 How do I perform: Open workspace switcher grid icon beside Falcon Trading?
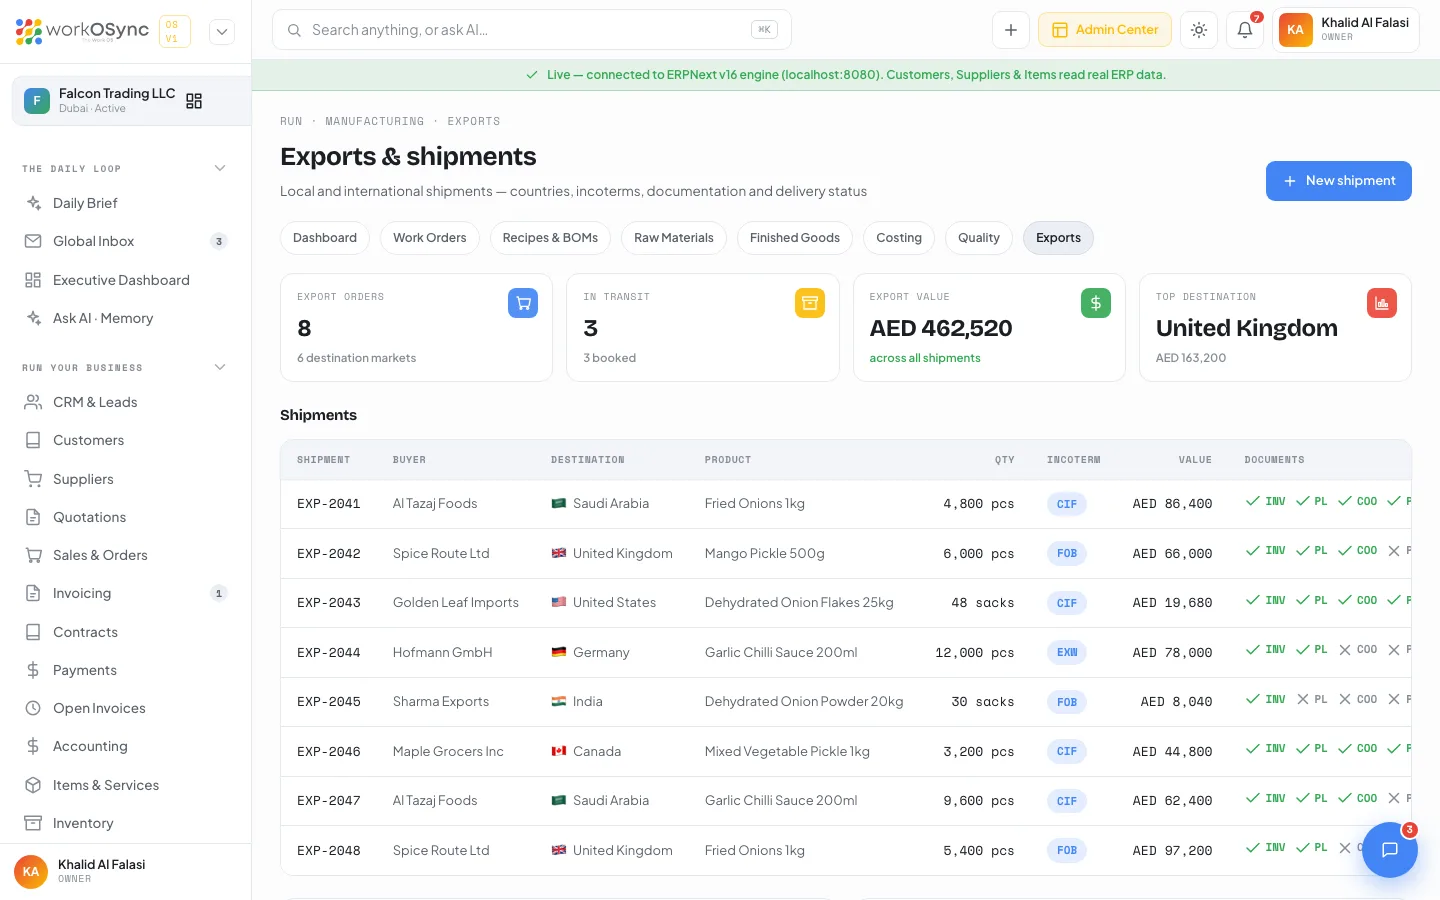click(x=194, y=101)
